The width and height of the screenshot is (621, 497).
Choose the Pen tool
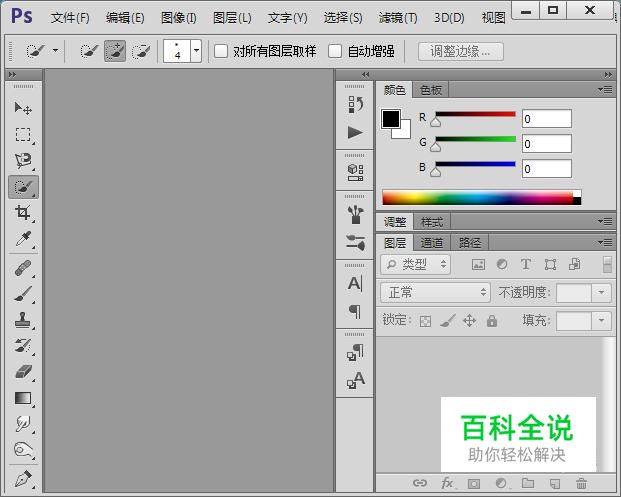tap(23, 478)
